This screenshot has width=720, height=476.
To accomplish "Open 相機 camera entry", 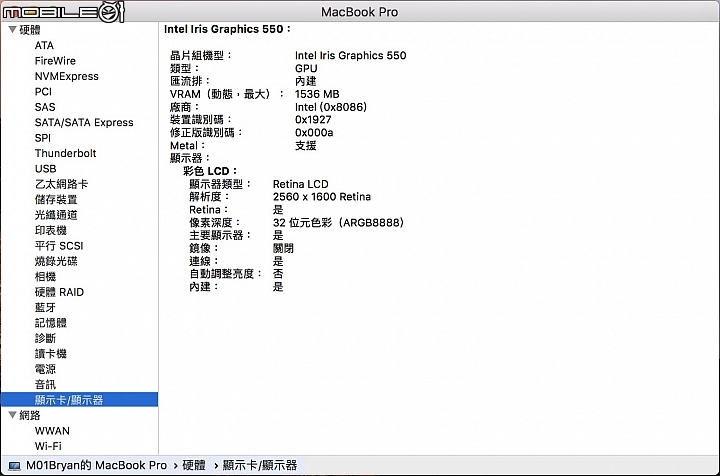I will tap(45, 276).
